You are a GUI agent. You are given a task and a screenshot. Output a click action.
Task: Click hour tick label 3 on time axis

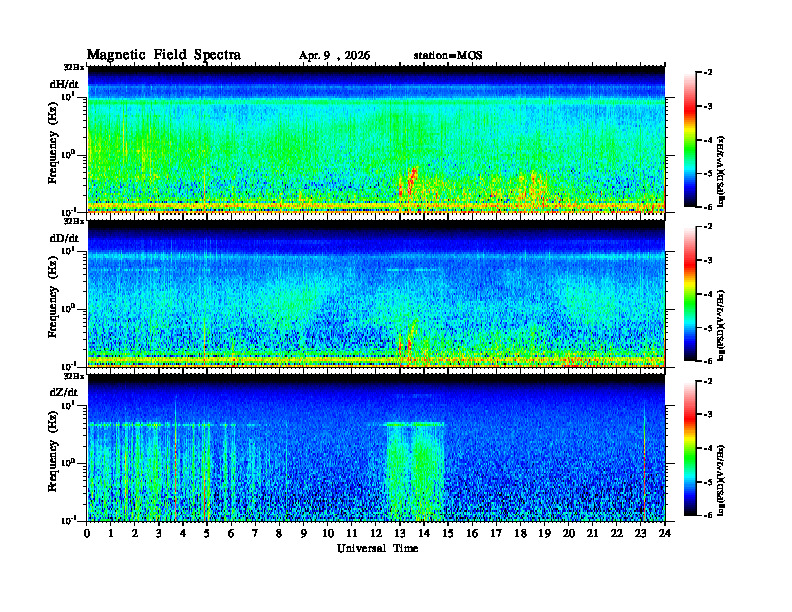(x=159, y=534)
